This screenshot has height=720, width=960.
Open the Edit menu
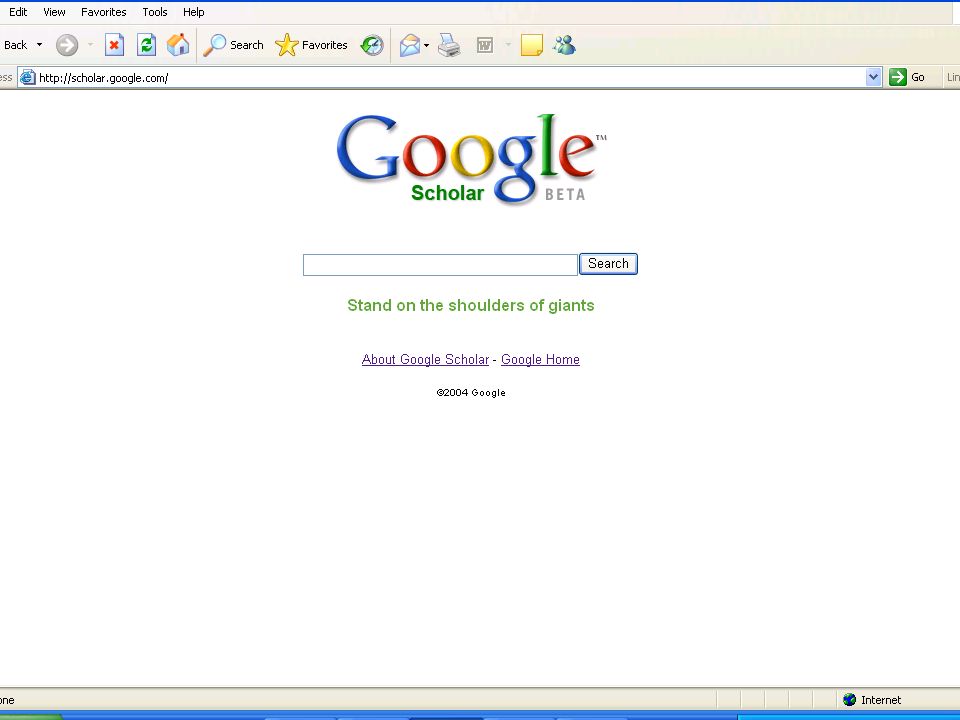18,12
